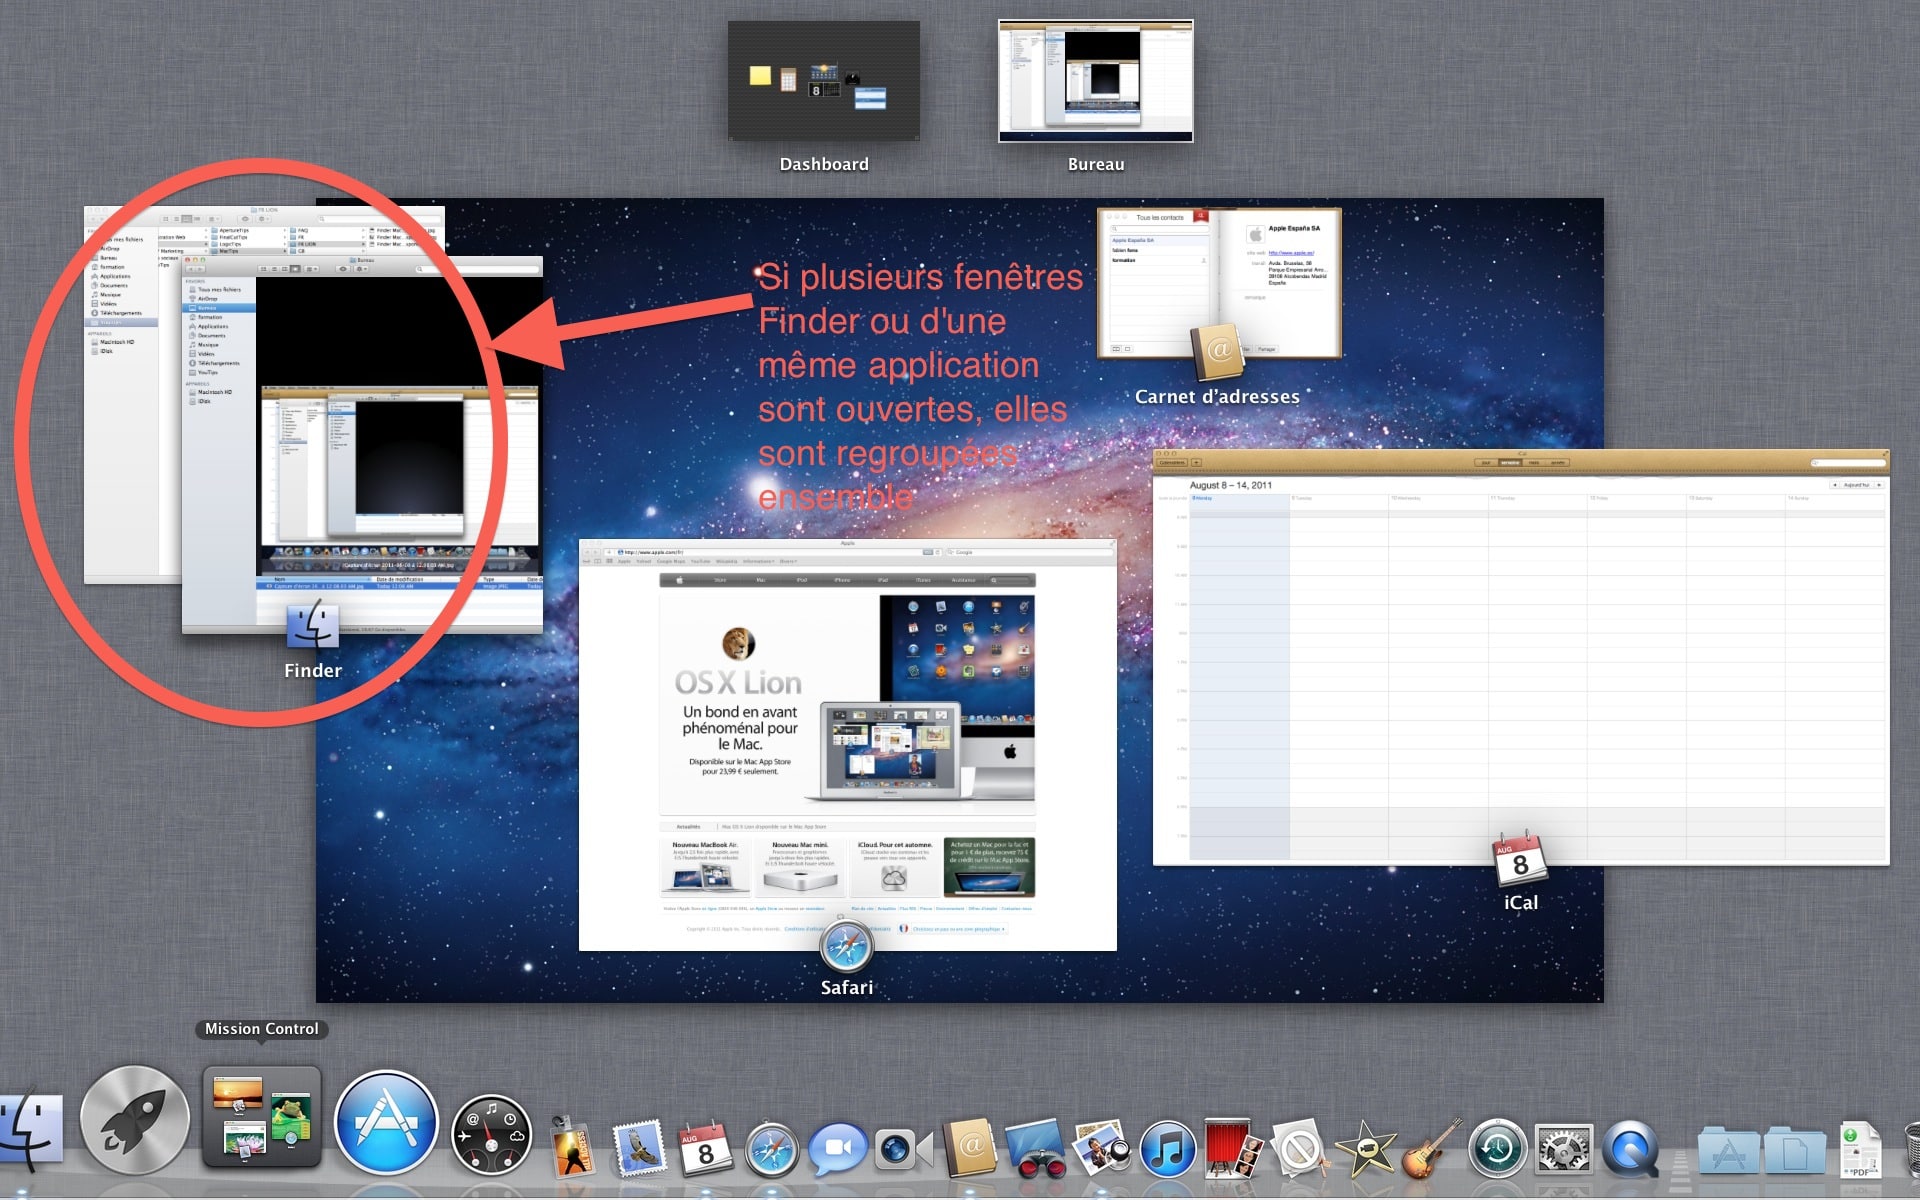
Task: Open Preview photo loupe icon in Dock
Action: [1101, 1148]
